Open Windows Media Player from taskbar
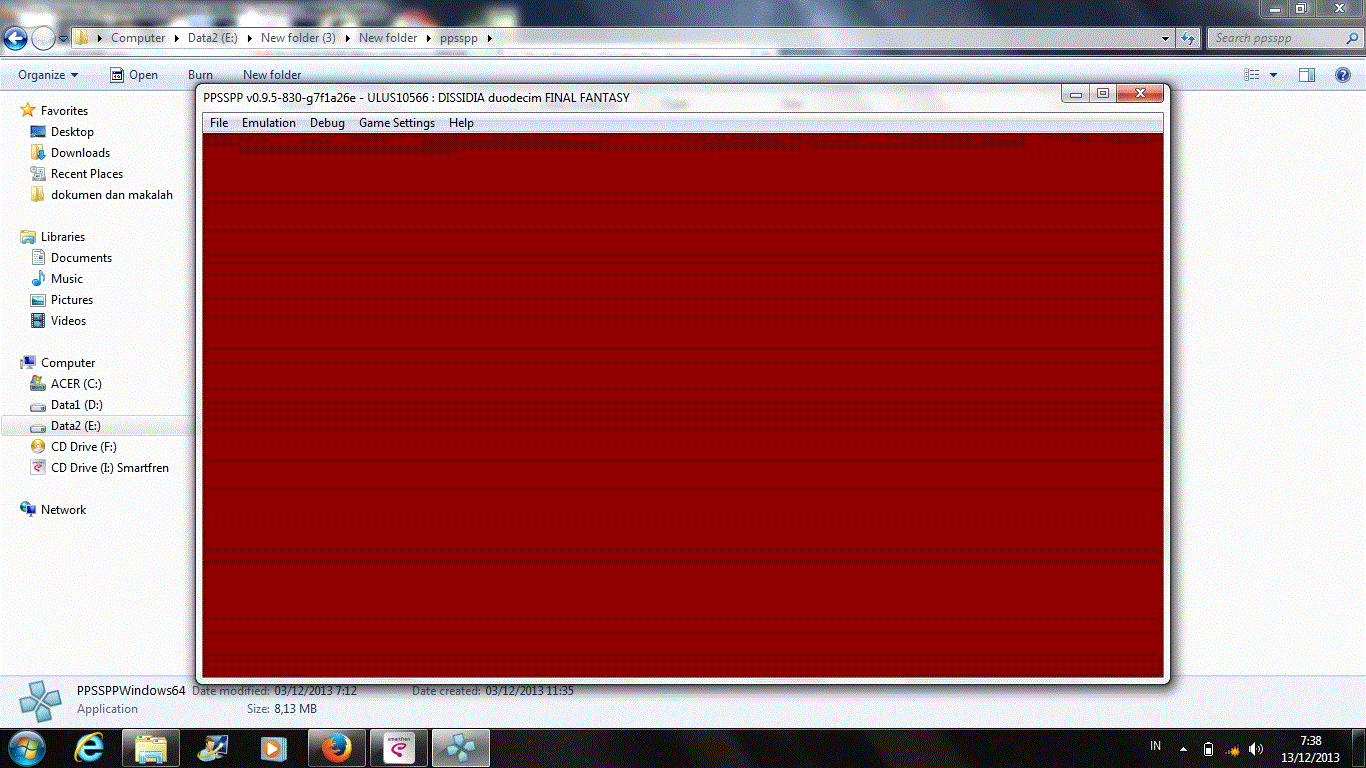The image size is (1366, 768). 272,747
